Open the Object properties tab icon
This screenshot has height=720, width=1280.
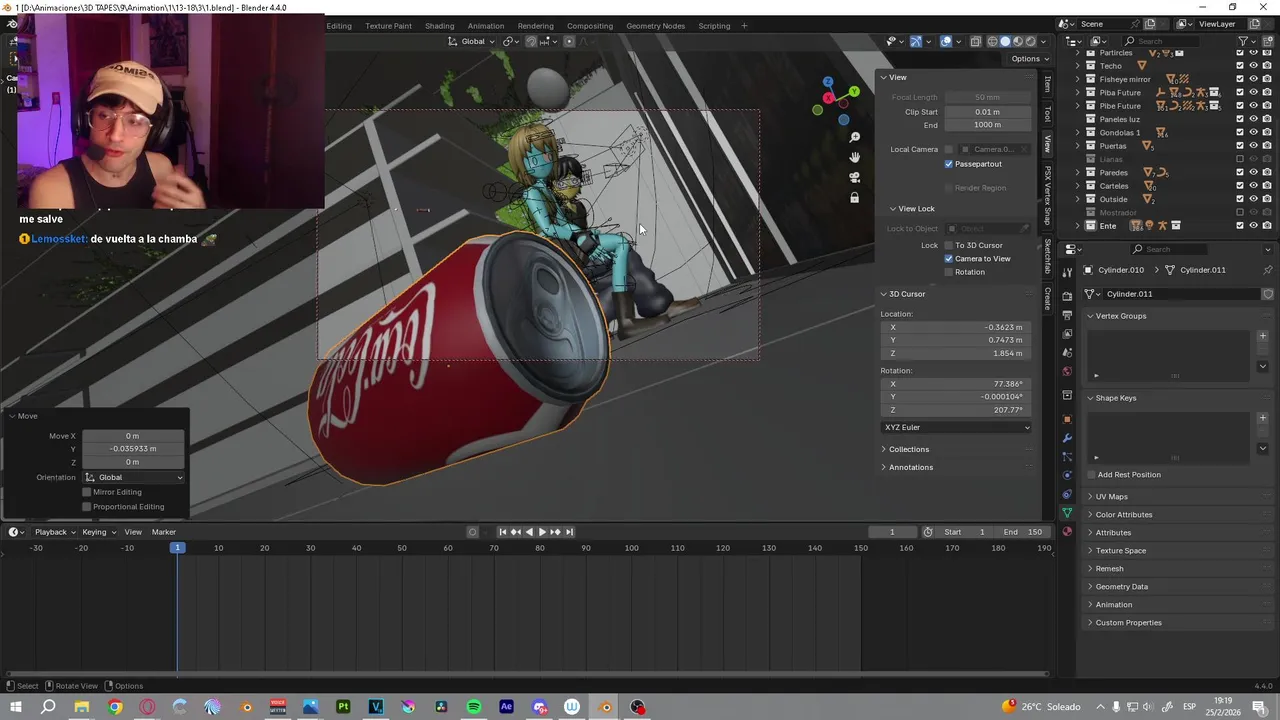click(1067, 419)
